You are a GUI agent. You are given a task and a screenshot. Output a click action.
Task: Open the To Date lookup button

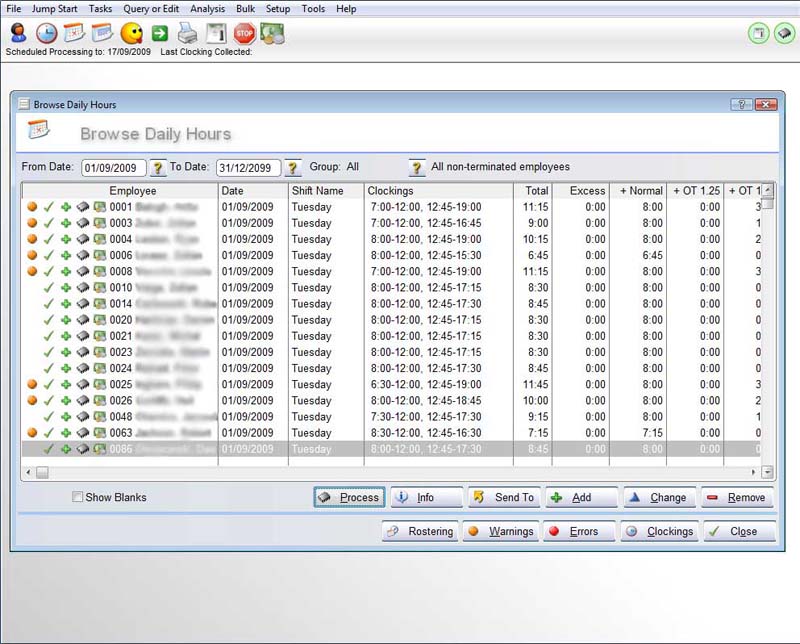pos(293,168)
